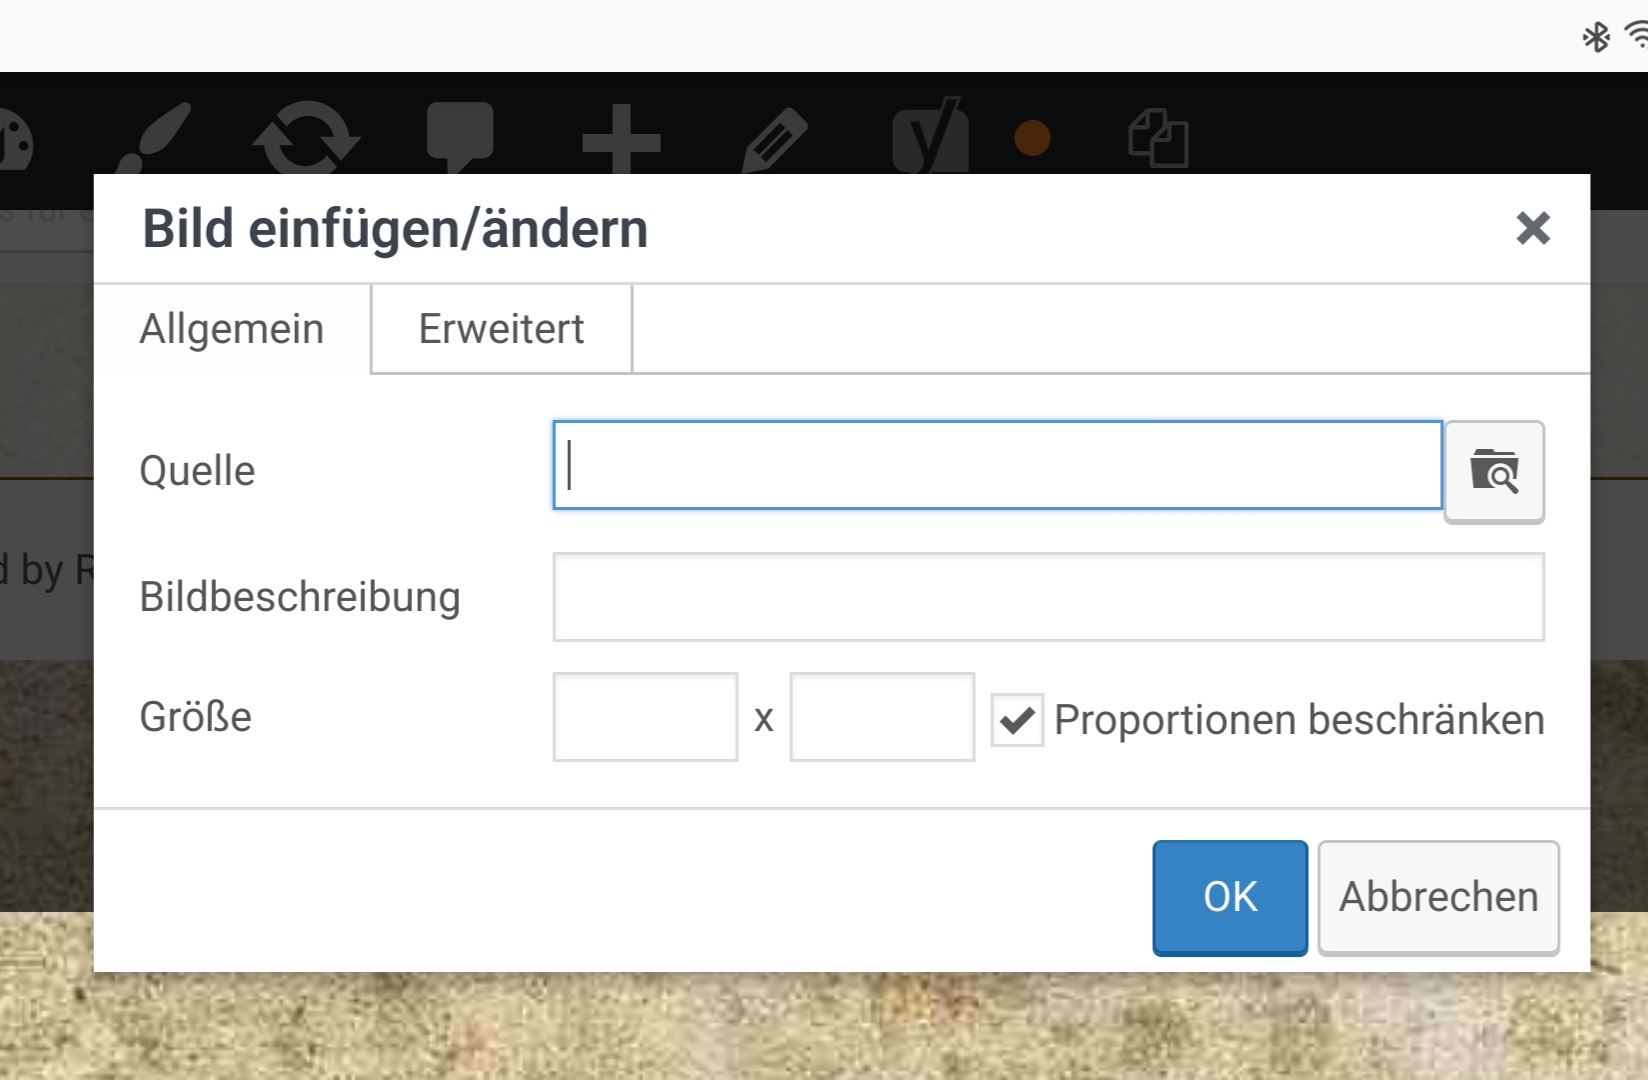Confirm the dialog with the OK button
Viewport: 1648px width, 1080px height.
click(1230, 897)
